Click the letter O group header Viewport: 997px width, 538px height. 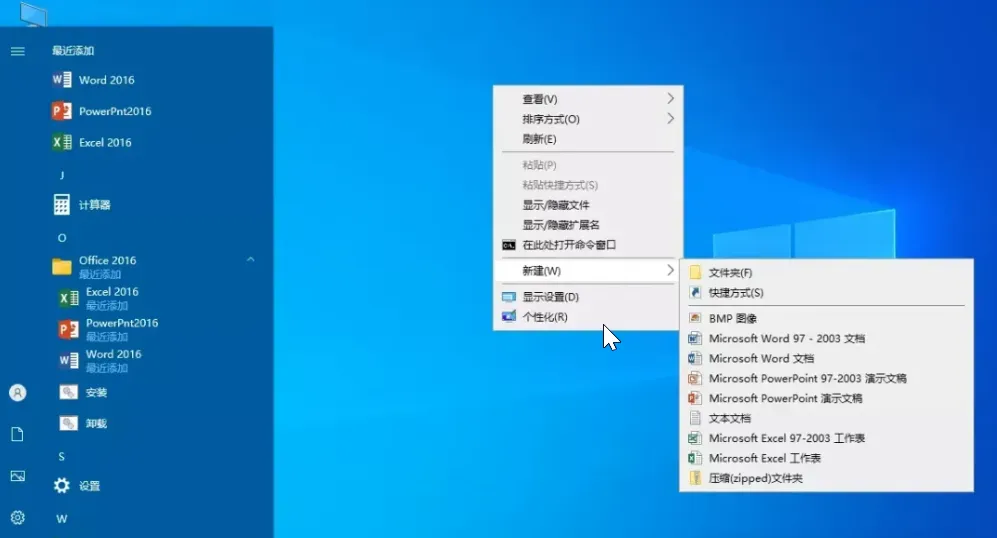[x=62, y=238]
